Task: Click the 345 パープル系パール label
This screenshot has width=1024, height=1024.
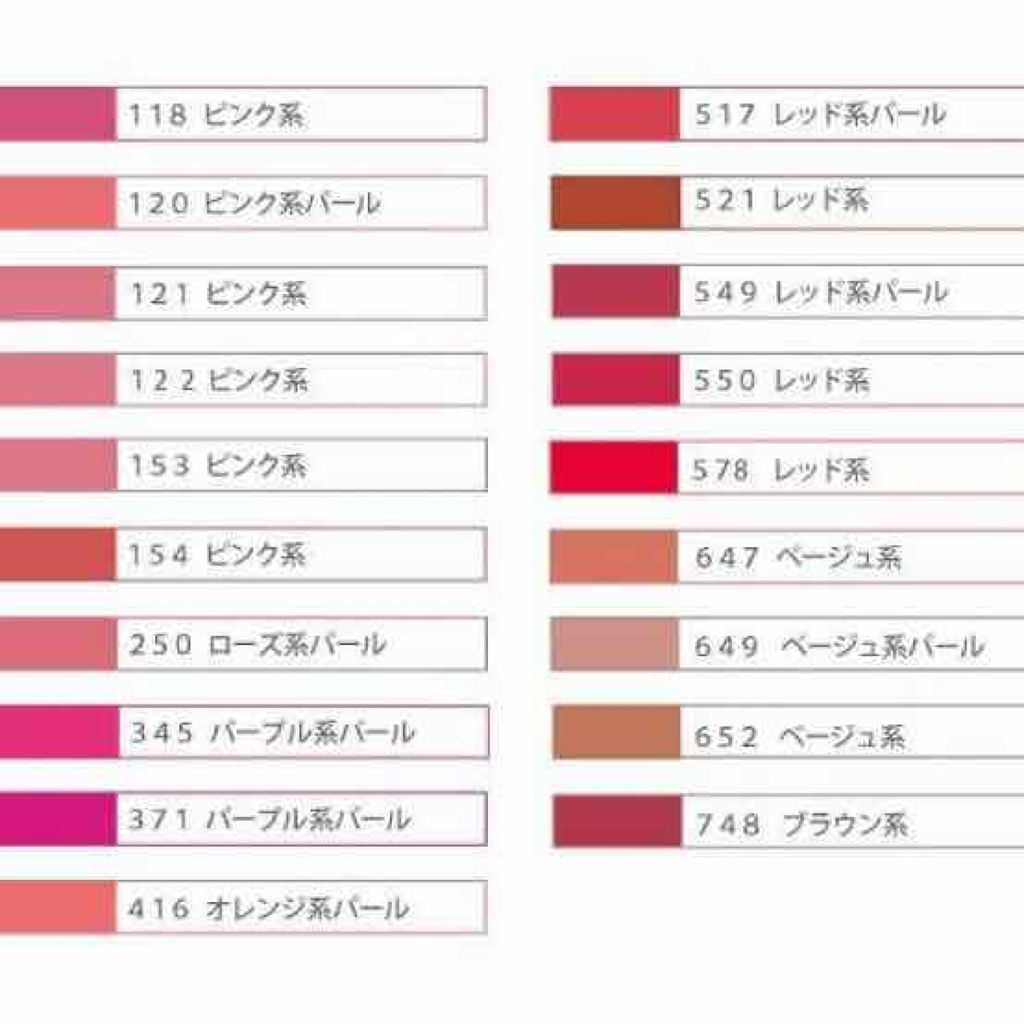Action: [x=300, y=732]
